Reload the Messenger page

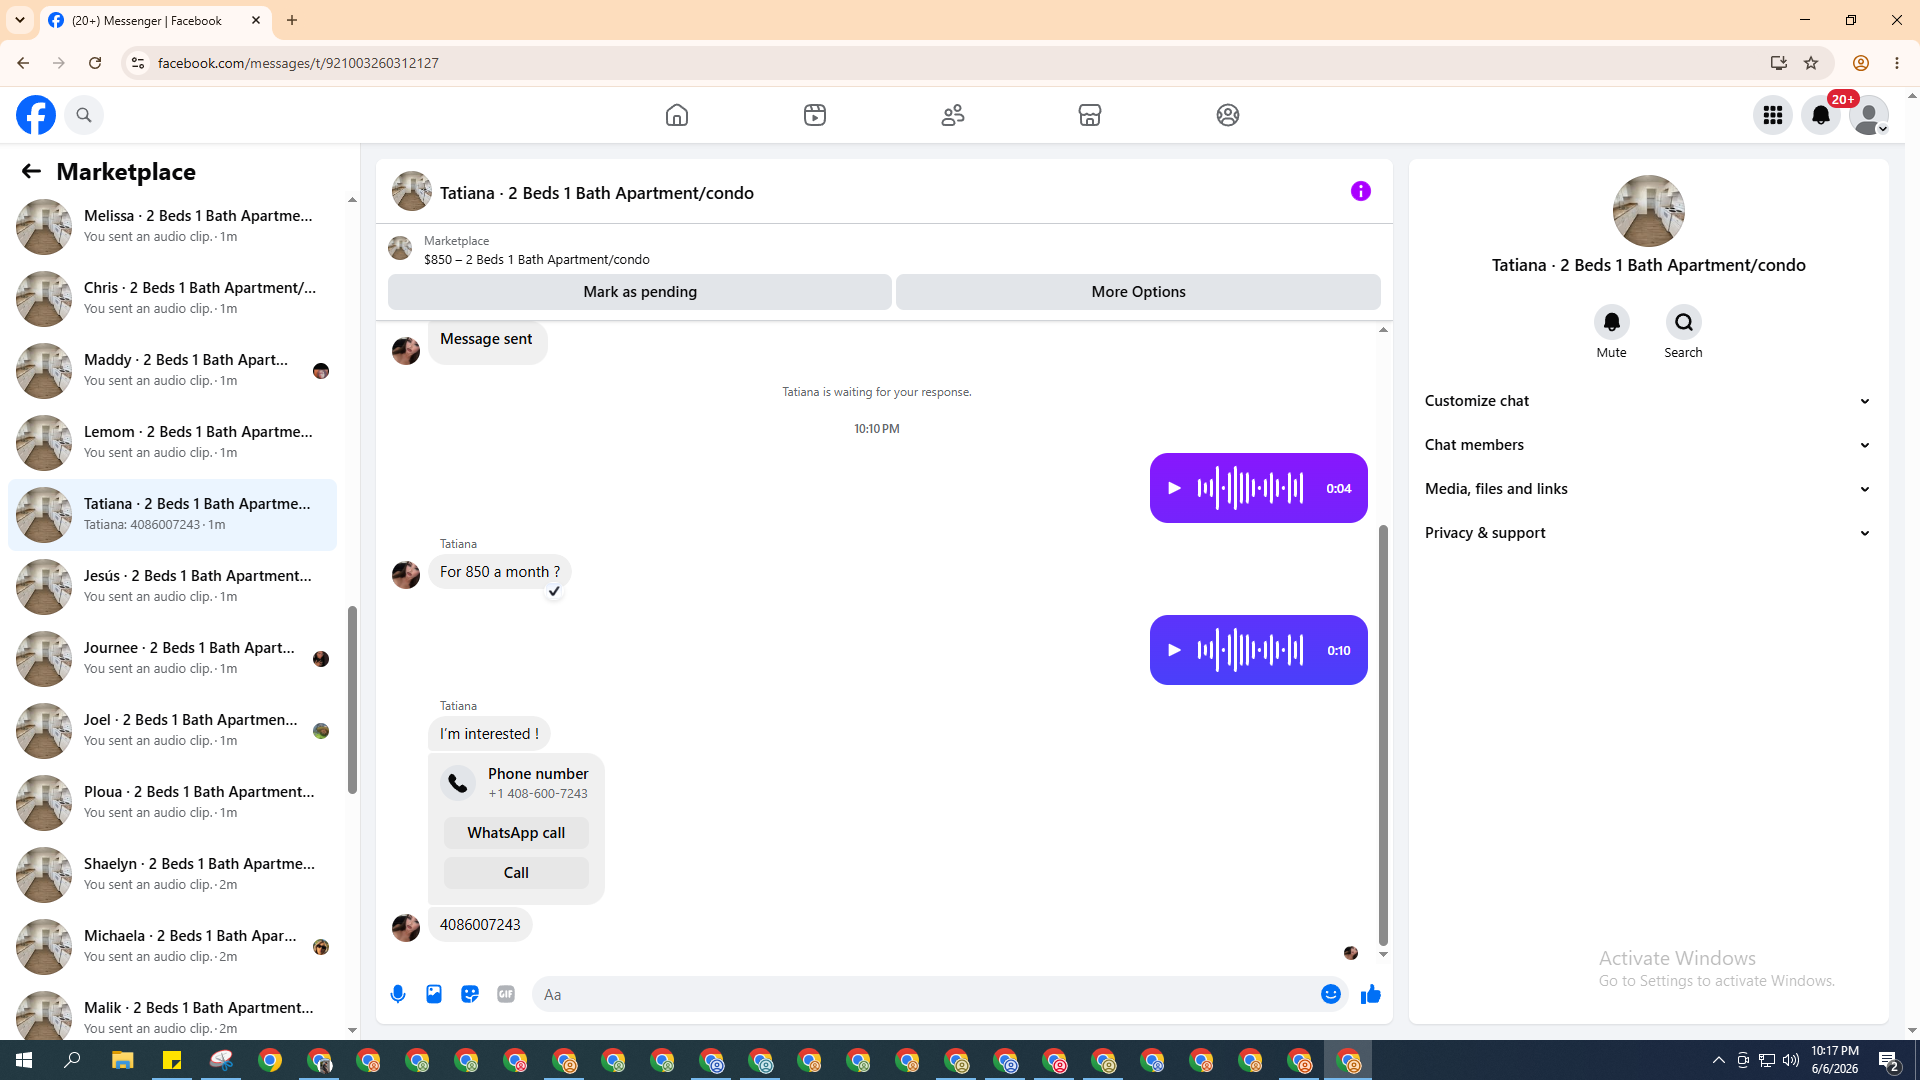coord(95,63)
